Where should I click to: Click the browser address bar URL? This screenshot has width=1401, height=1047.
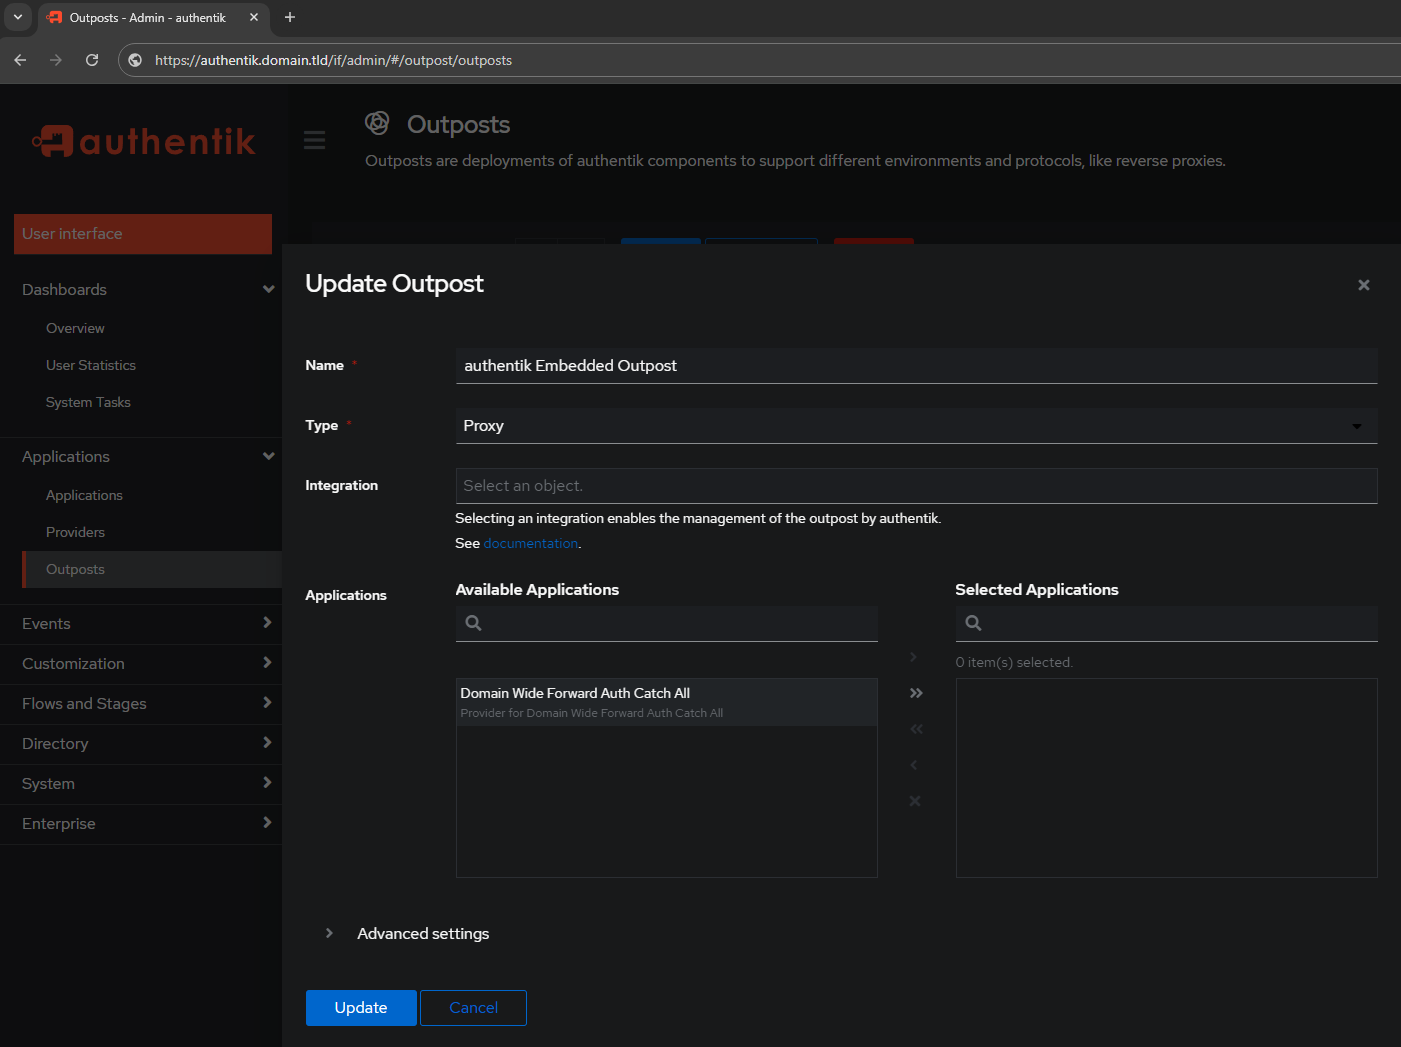click(333, 60)
